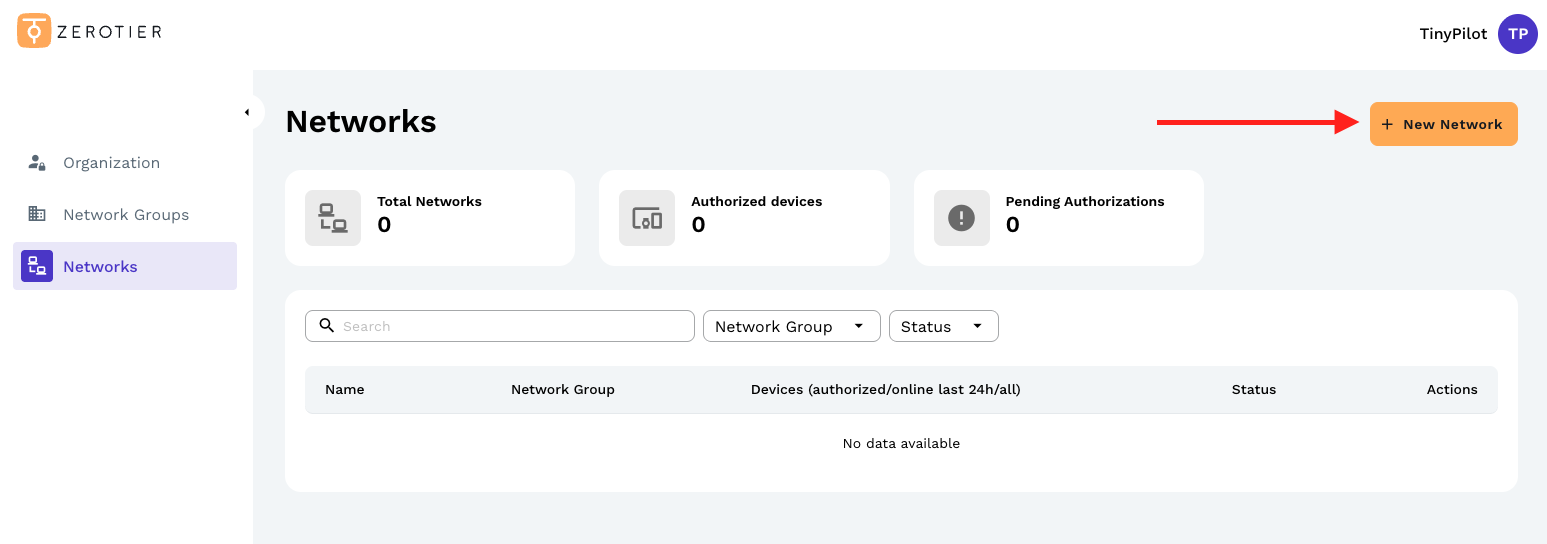The image size is (1547, 544).
Task: Create a network with the New Network button
Action: (1443, 124)
